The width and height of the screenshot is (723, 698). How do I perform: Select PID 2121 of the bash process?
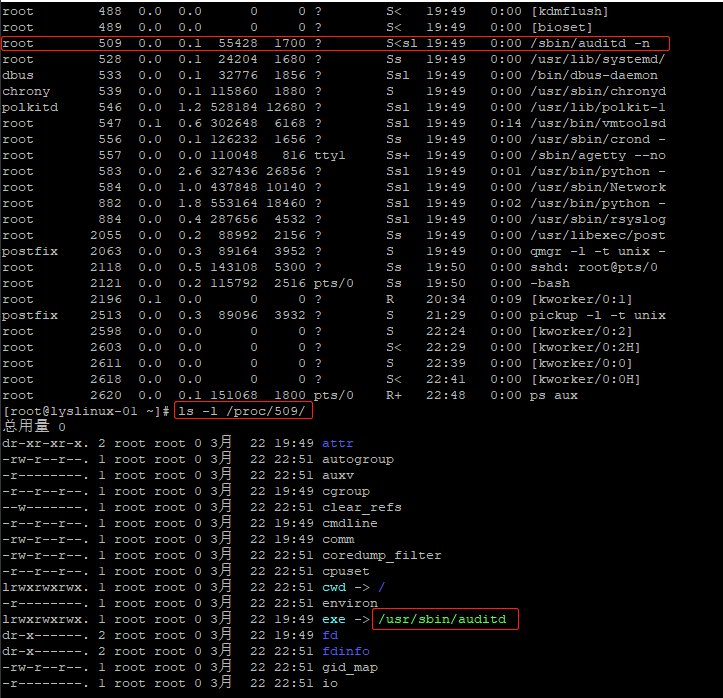click(106, 283)
